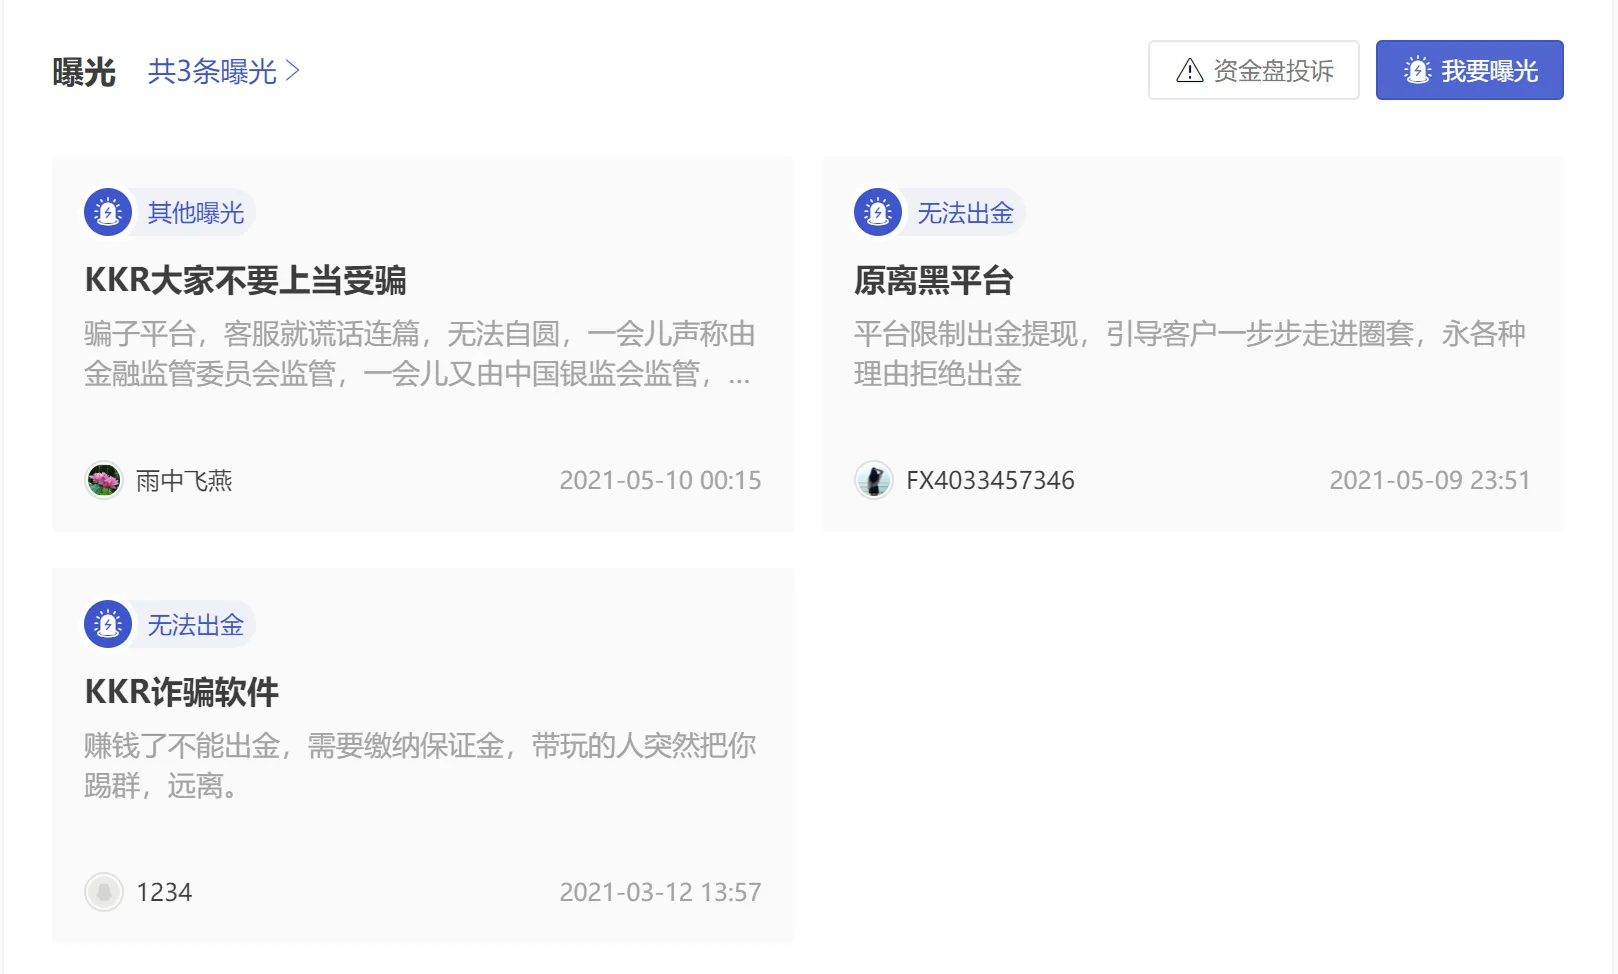The image size is (1618, 974).
Task: Click the timestamp 2021-05-10 00:15
Action: [x=660, y=480]
